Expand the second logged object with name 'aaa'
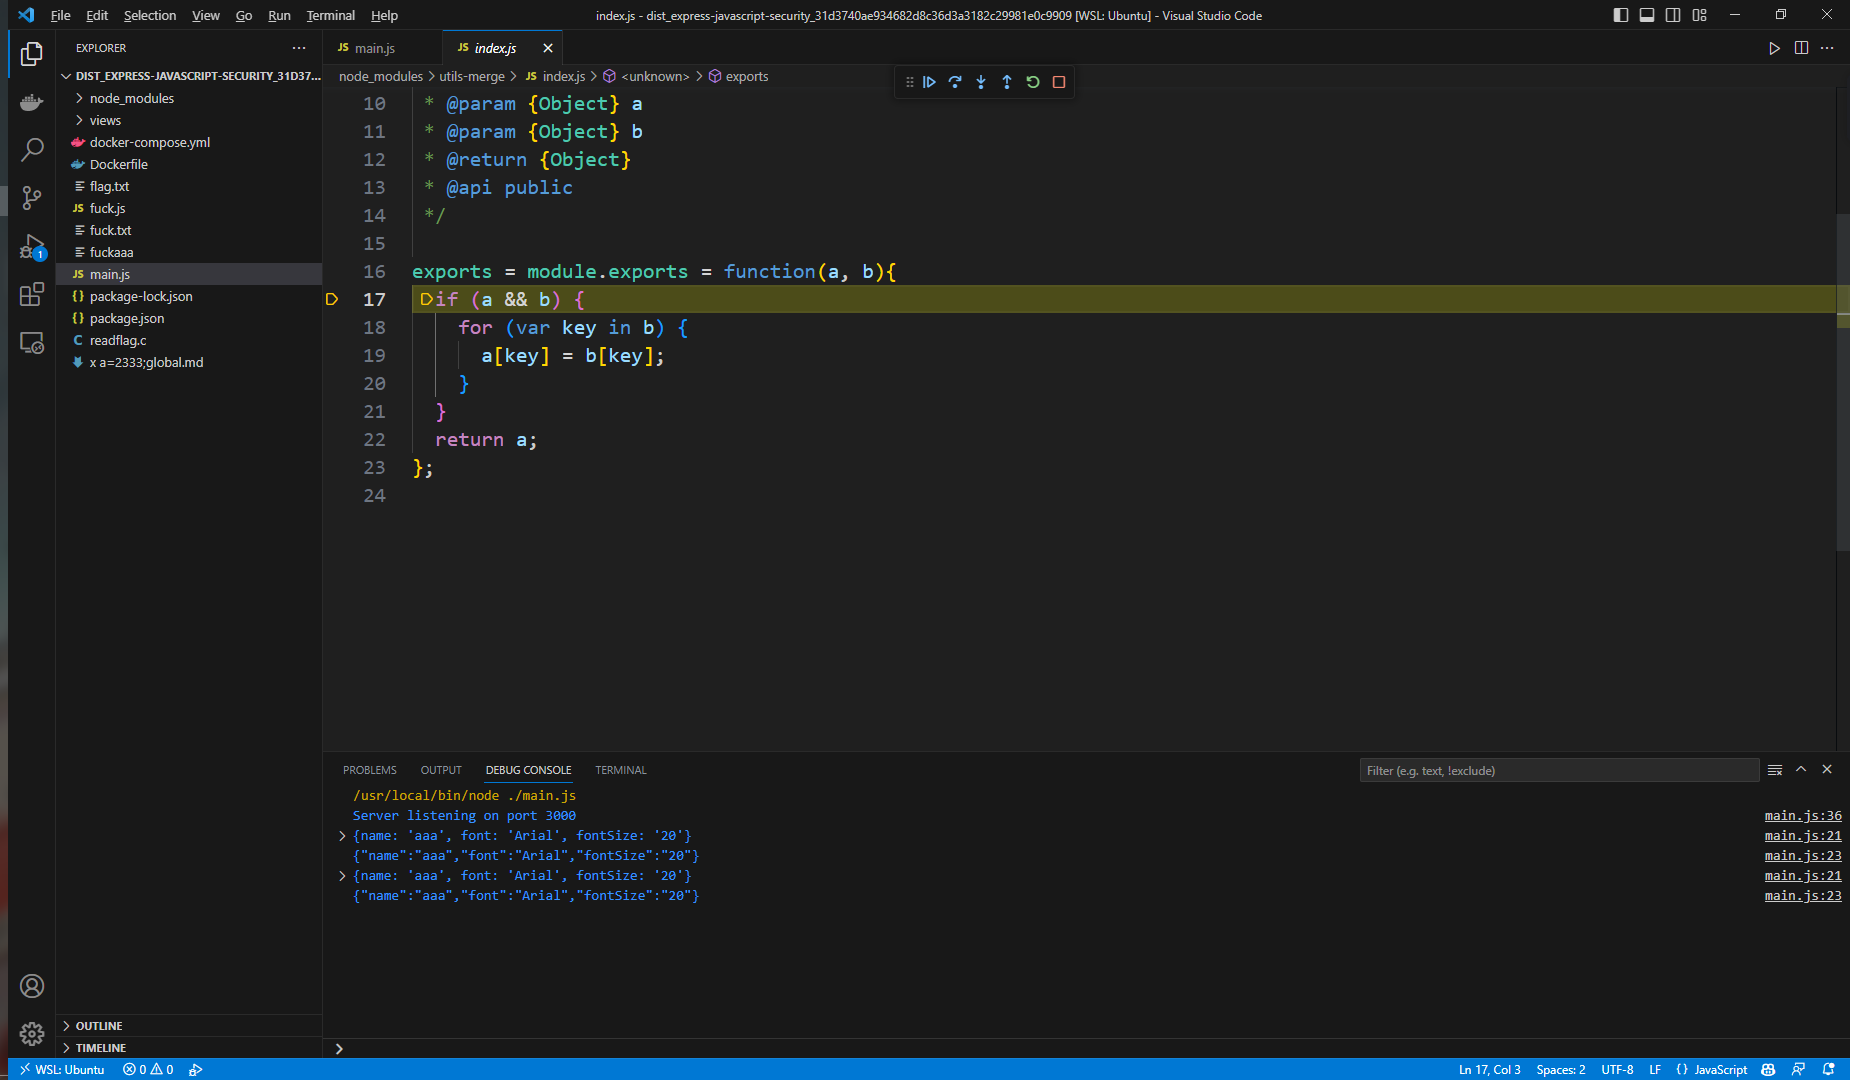This screenshot has height=1080, width=1850. 343,876
